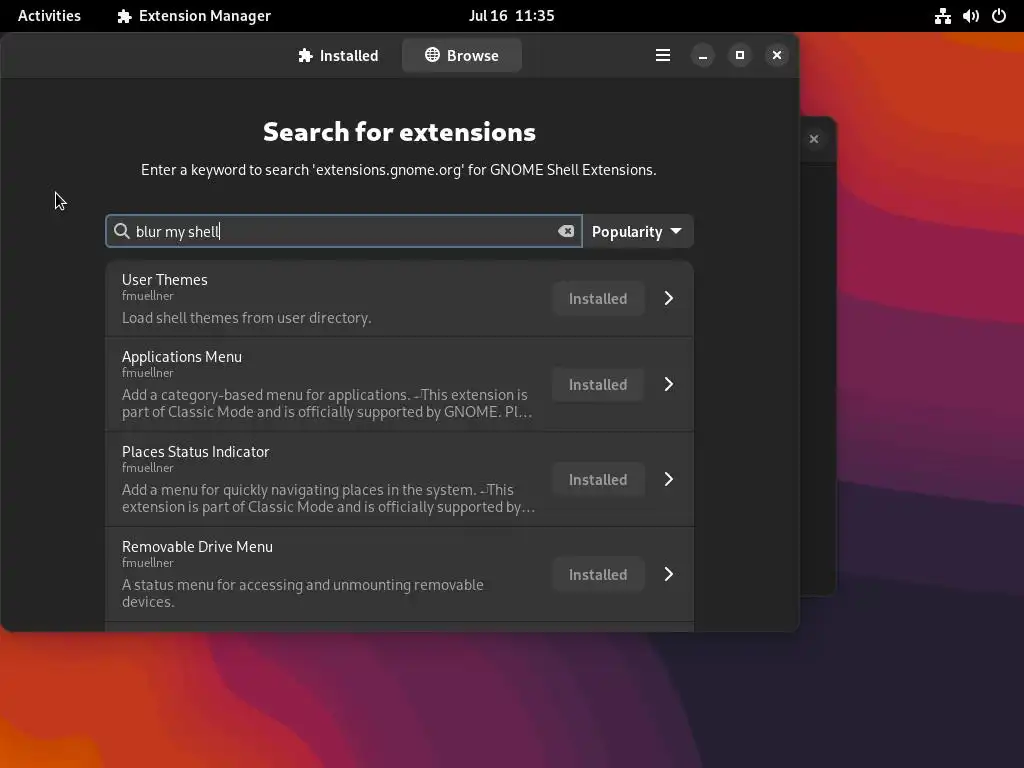
Task: Expand details for Places Status Indicator
Action: point(669,479)
